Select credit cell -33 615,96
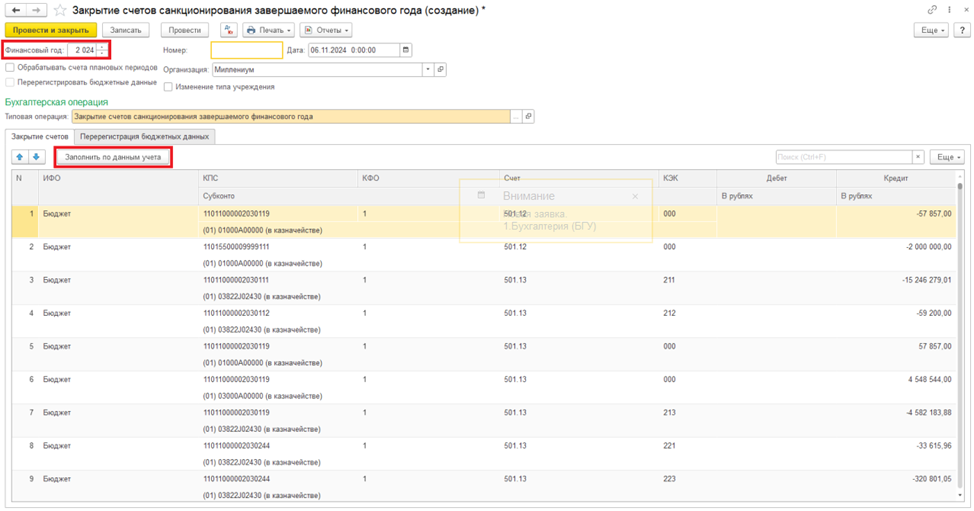The width and height of the screenshot is (974, 511). pos(896,446)
